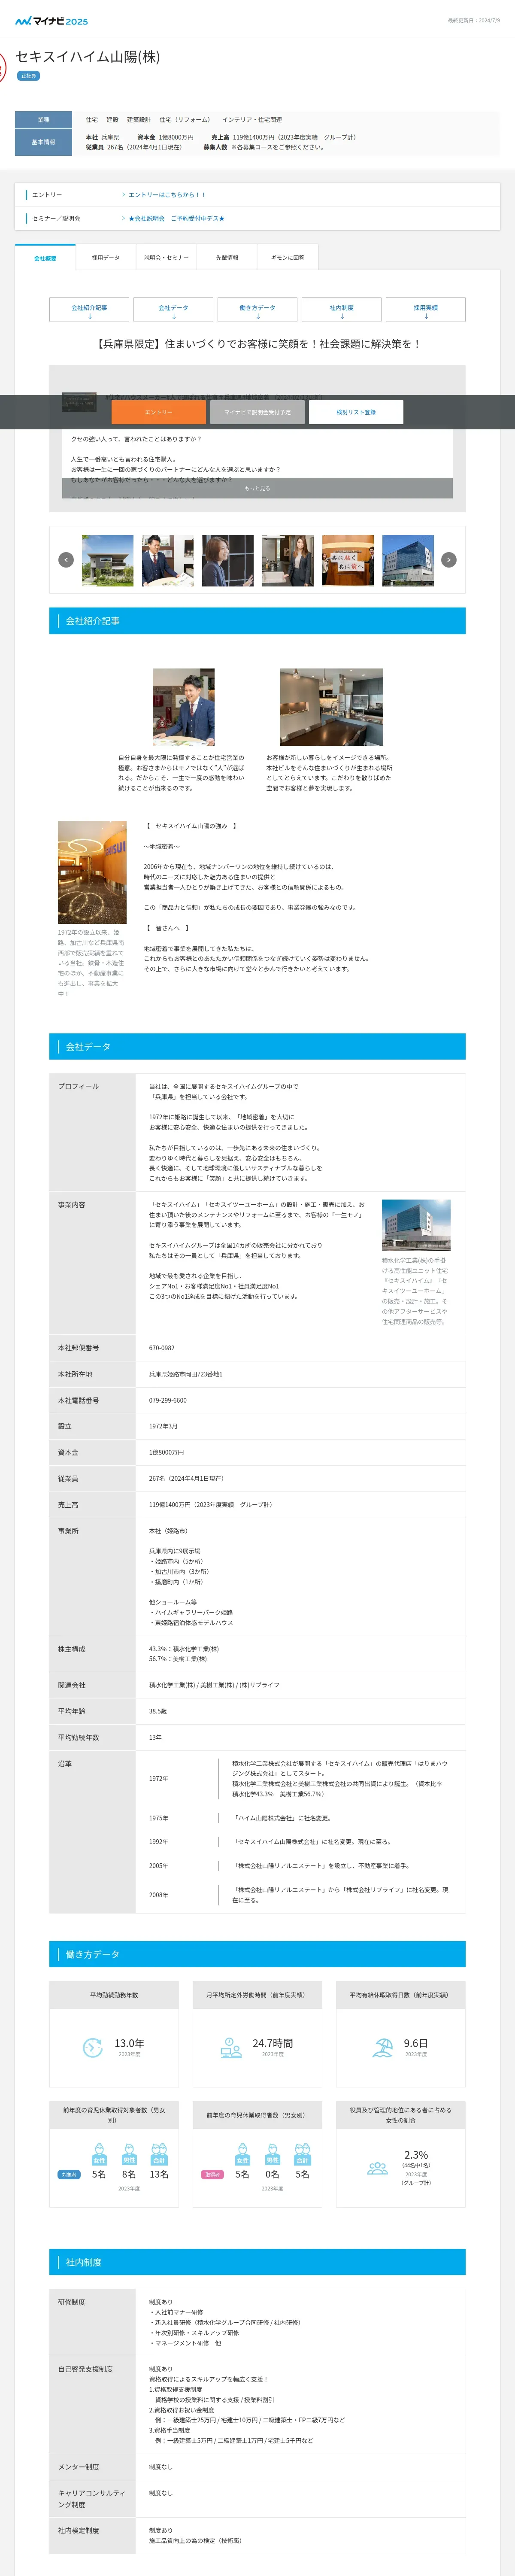Jump to 会社紹介記事 section anchor
The height and width of the screenshot is (2576, 515).
coord(89,309)
